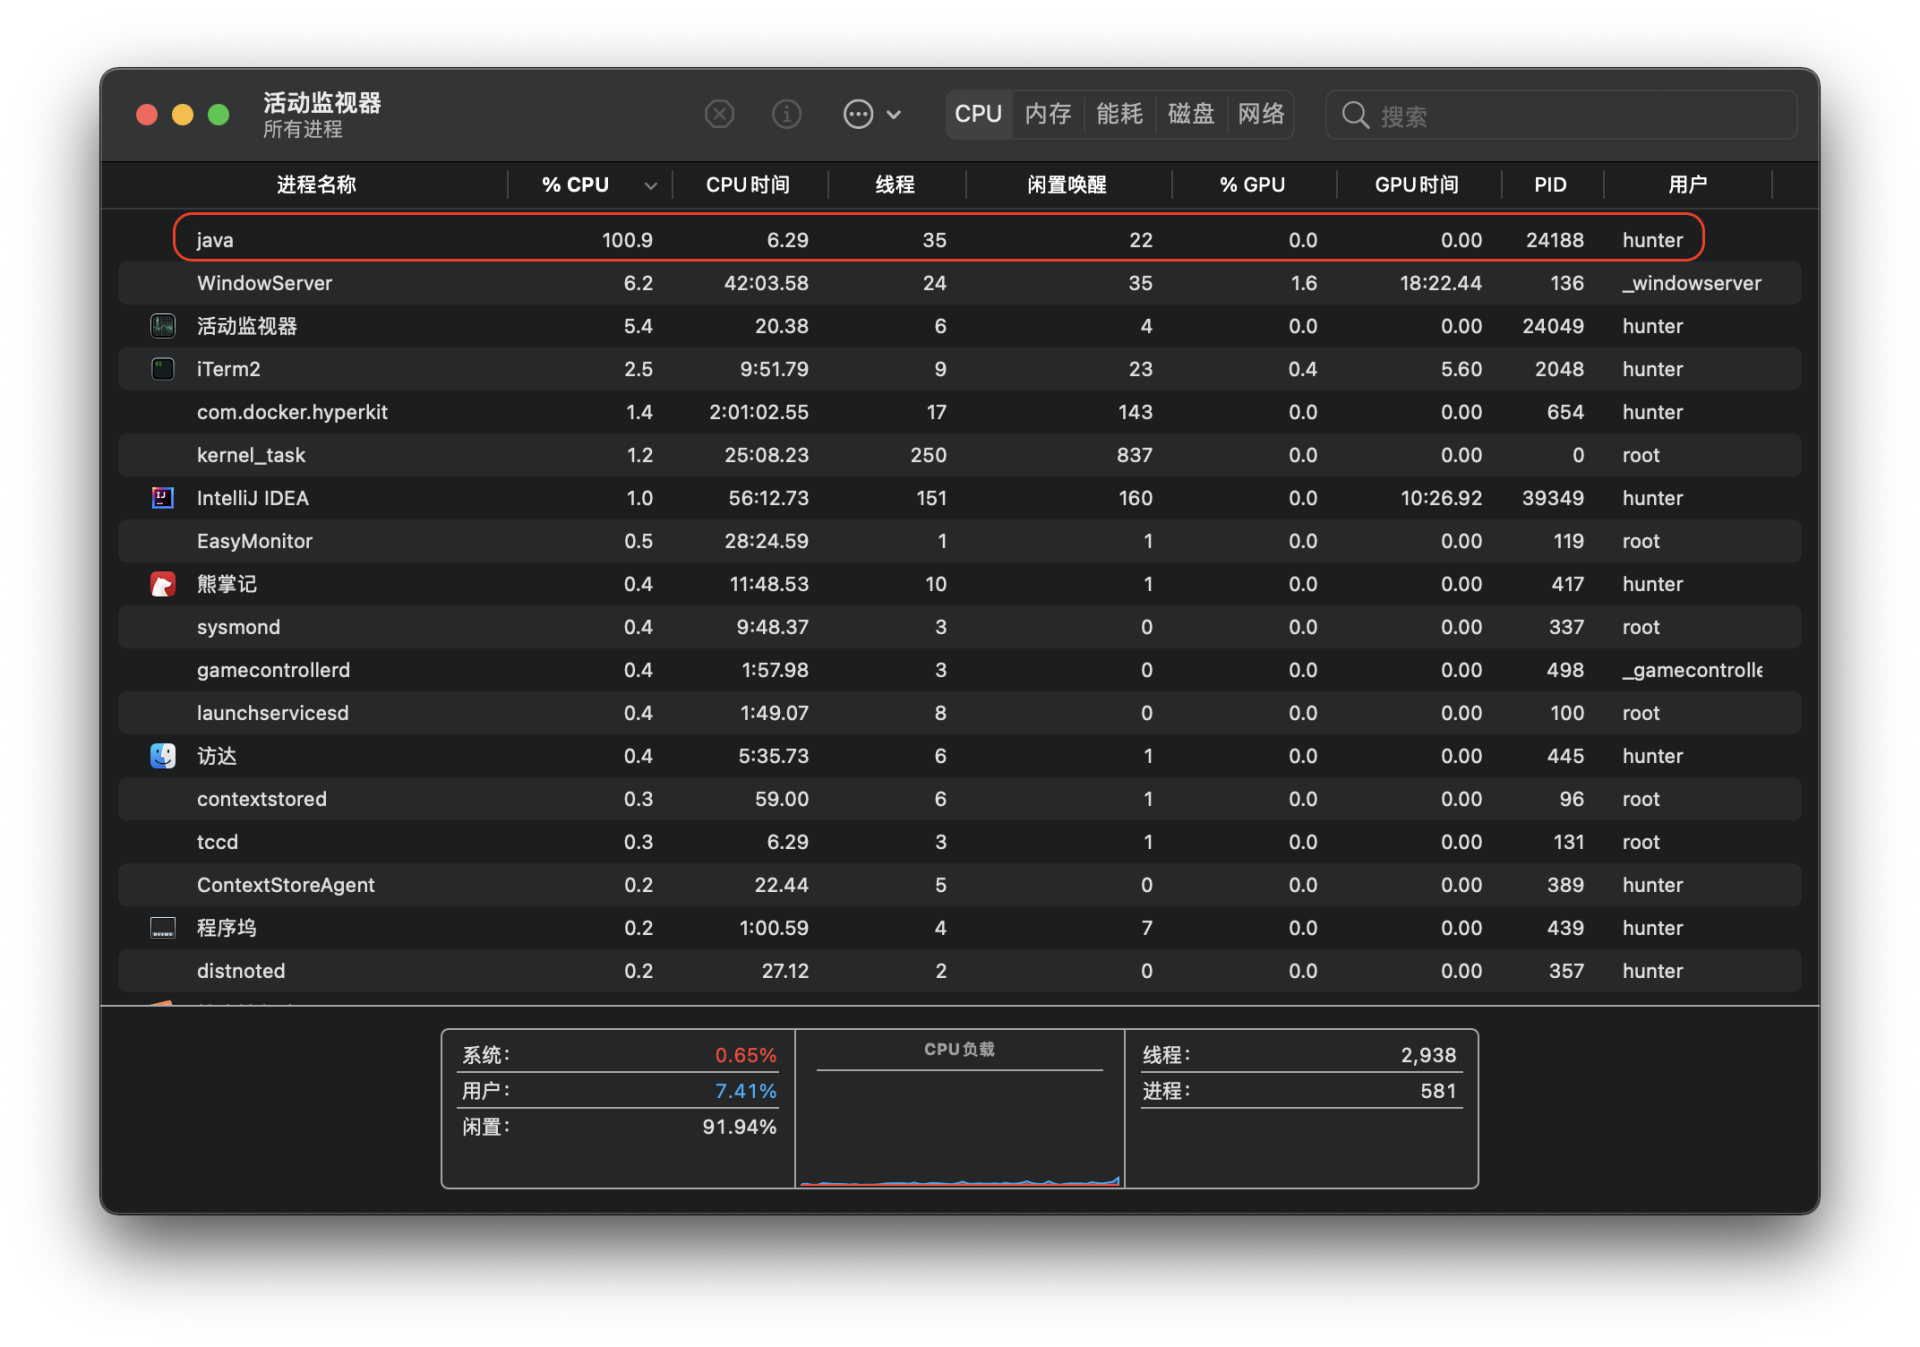Click the Finder (访达) icon in list
The image size is (1920, 1347).
point(163,756)
